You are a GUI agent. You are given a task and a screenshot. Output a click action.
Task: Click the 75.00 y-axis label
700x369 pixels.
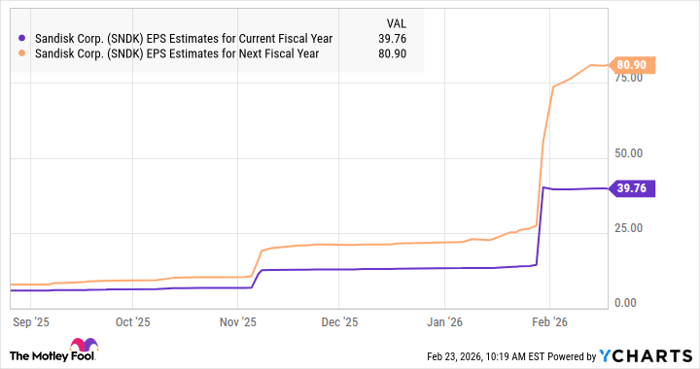click(x=629, y=79)
